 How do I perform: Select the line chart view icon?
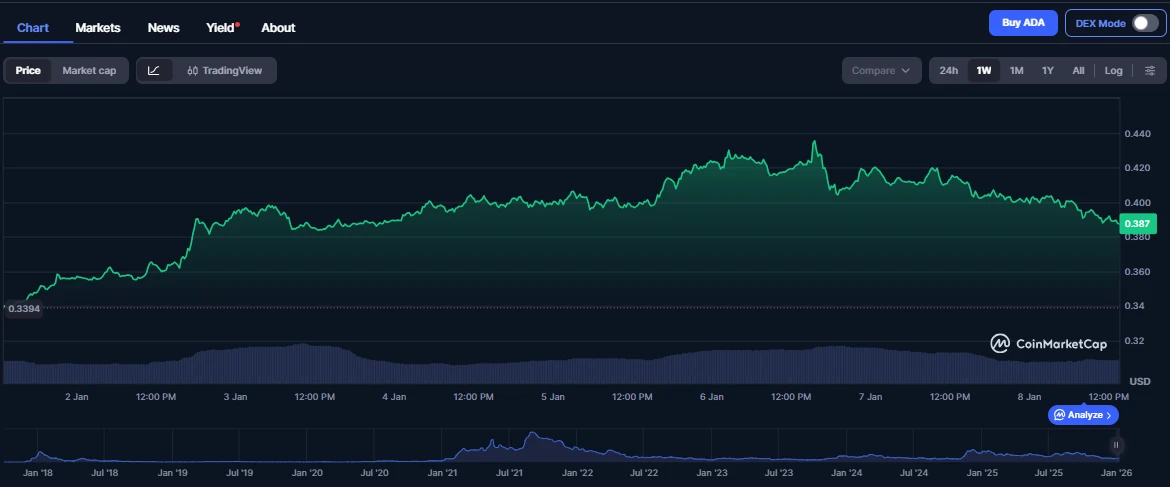tap(154, 70)
